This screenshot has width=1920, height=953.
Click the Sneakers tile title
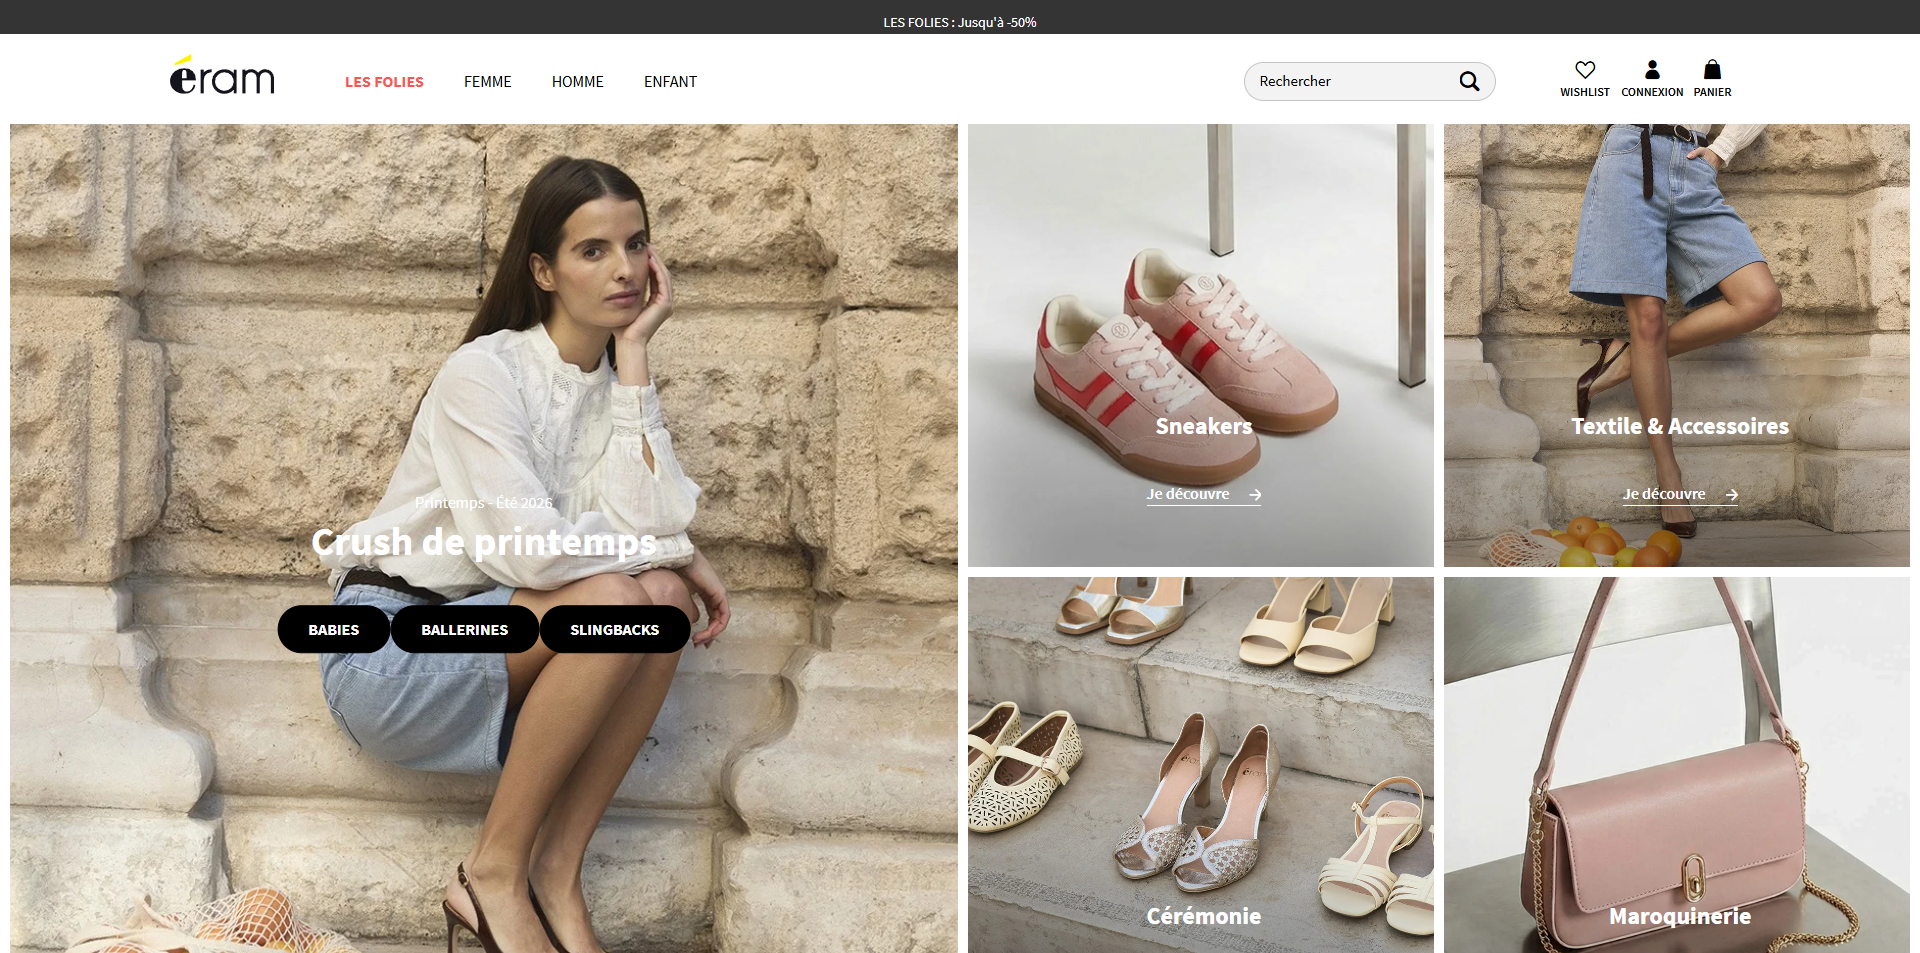(1204, 427)
